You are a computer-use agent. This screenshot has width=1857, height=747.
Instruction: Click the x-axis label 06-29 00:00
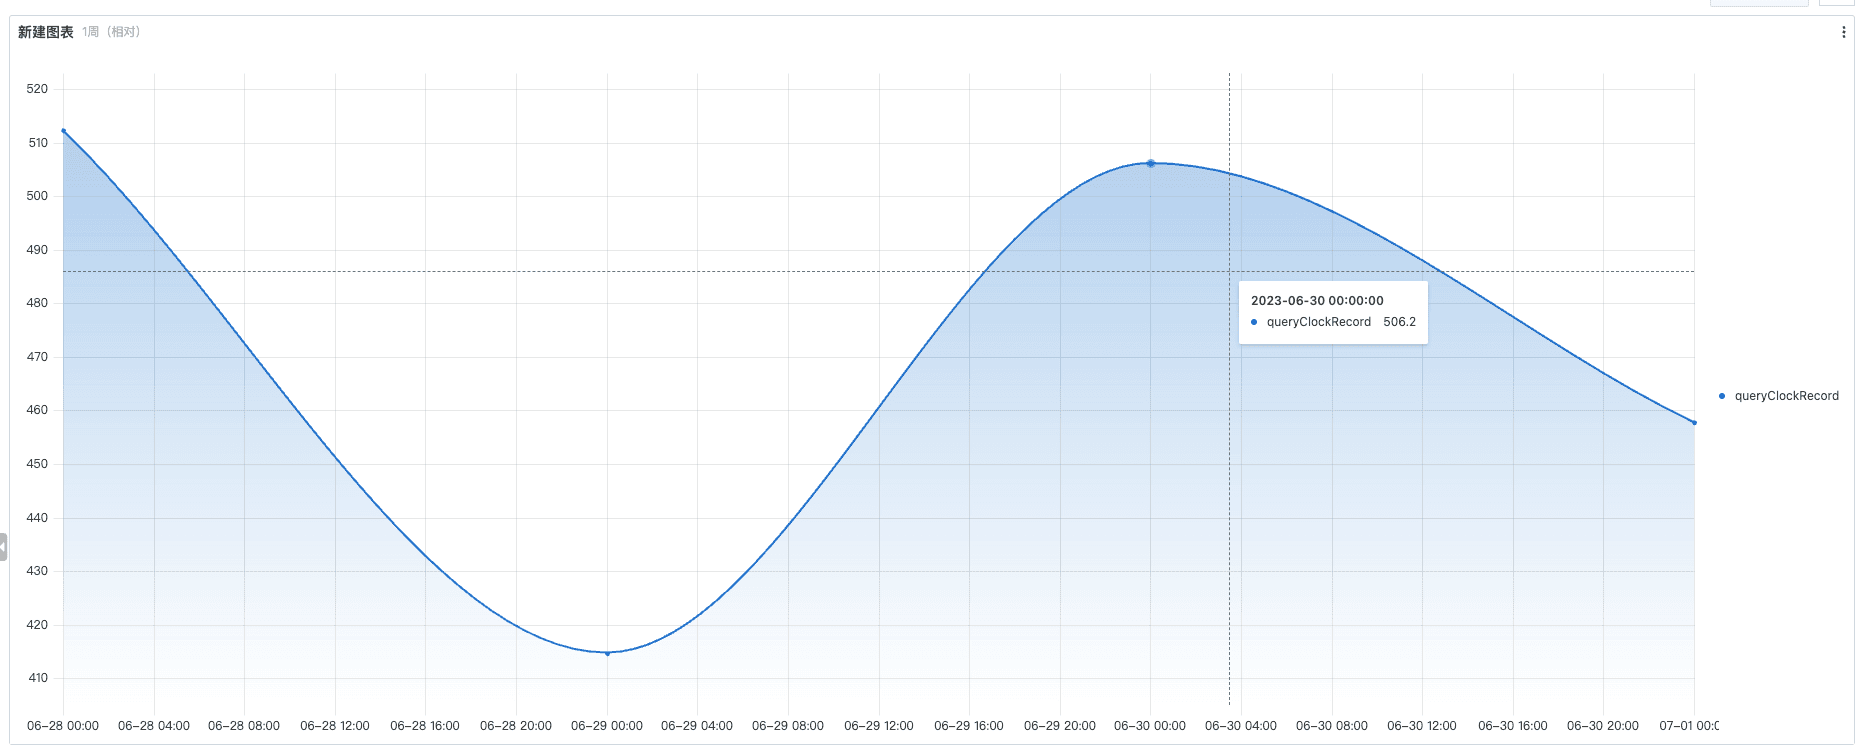(x=607, y=726)
